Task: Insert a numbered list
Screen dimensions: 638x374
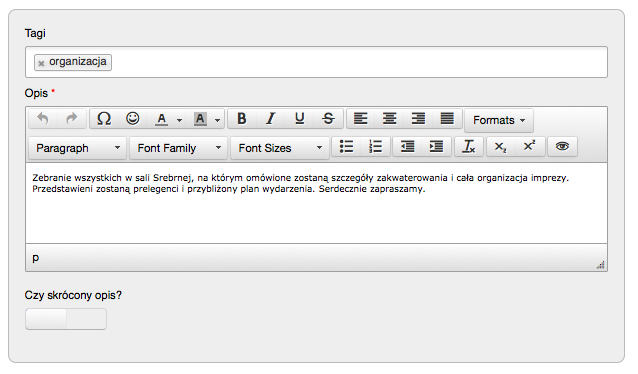Action: pyautogui.click(x=376, y=147)
